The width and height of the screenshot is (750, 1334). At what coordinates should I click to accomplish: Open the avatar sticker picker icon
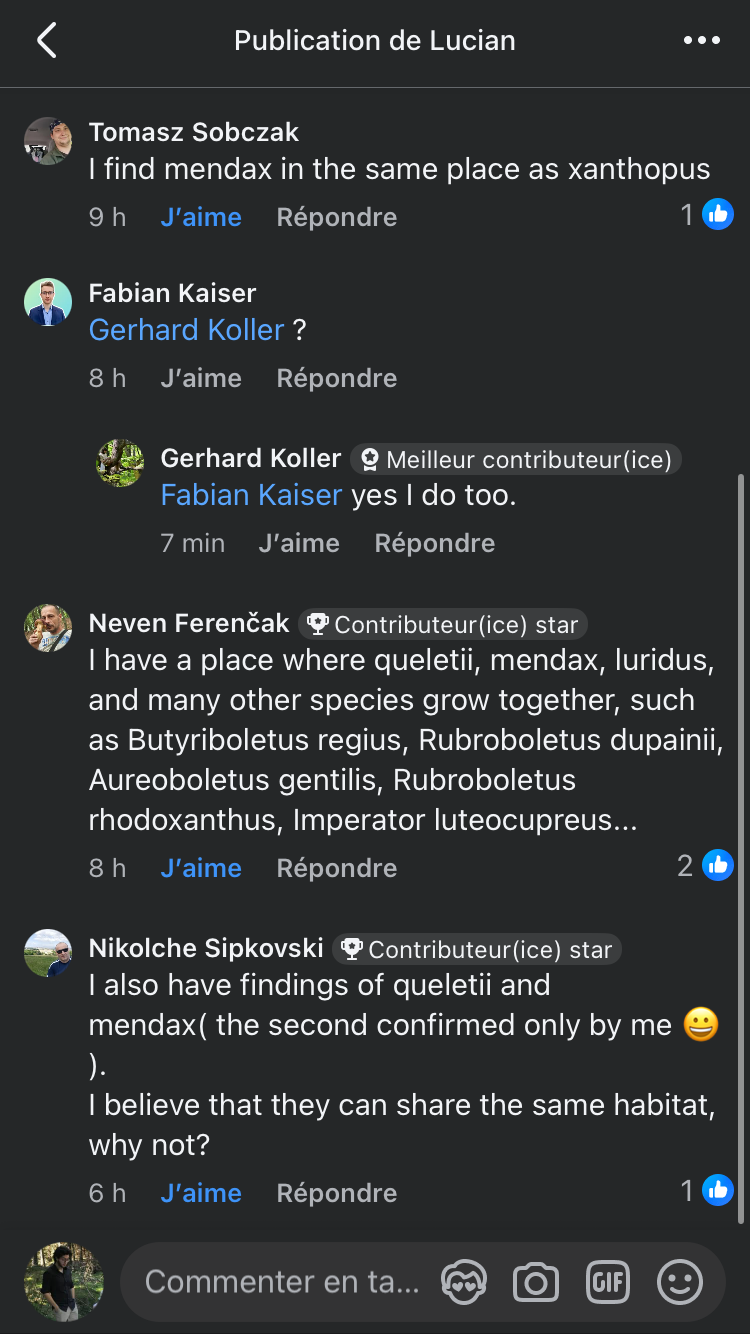(x=464, y=1282)
